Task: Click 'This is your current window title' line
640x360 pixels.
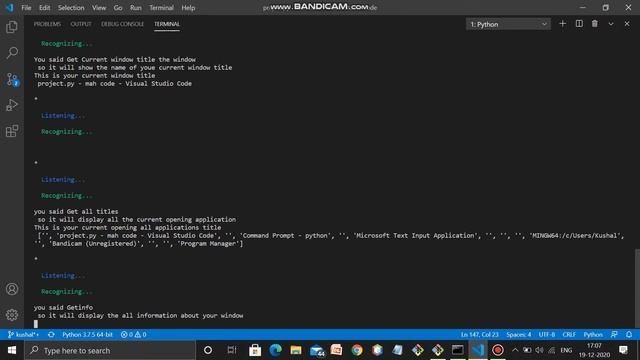Action: point(94,76)
